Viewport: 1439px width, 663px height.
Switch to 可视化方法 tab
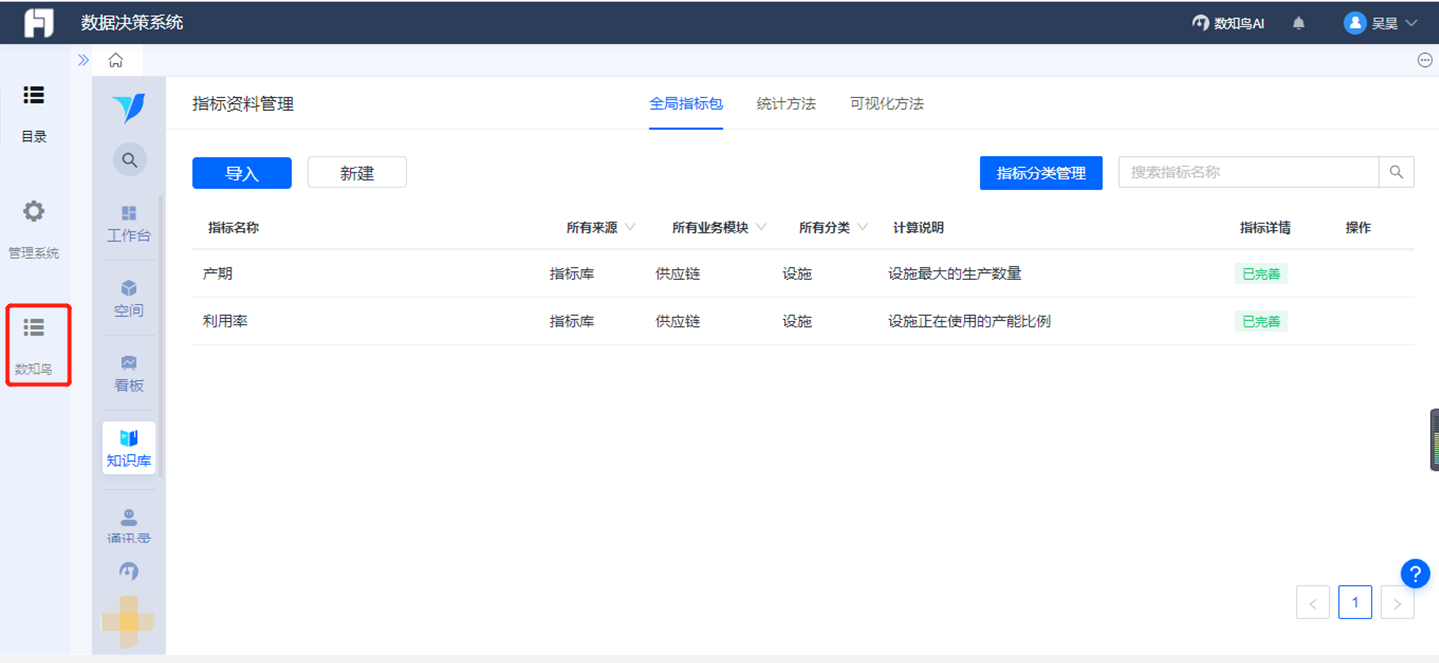(x=887, y=104)
